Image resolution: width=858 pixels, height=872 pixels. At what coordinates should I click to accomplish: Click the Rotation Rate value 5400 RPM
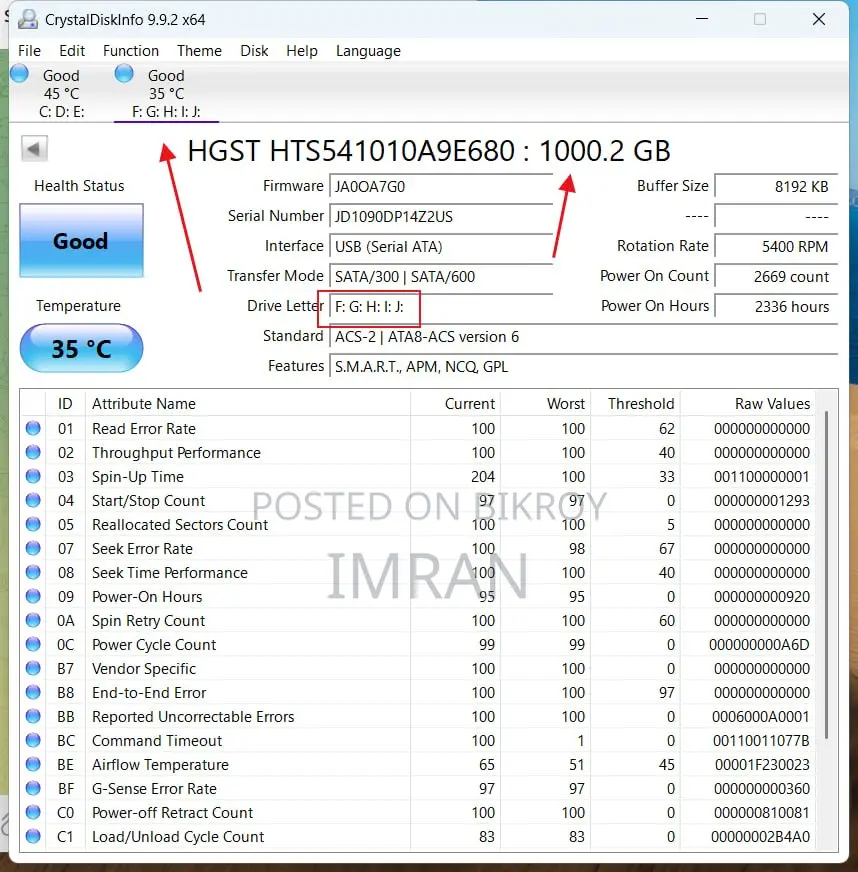click(x=776, y=246)
